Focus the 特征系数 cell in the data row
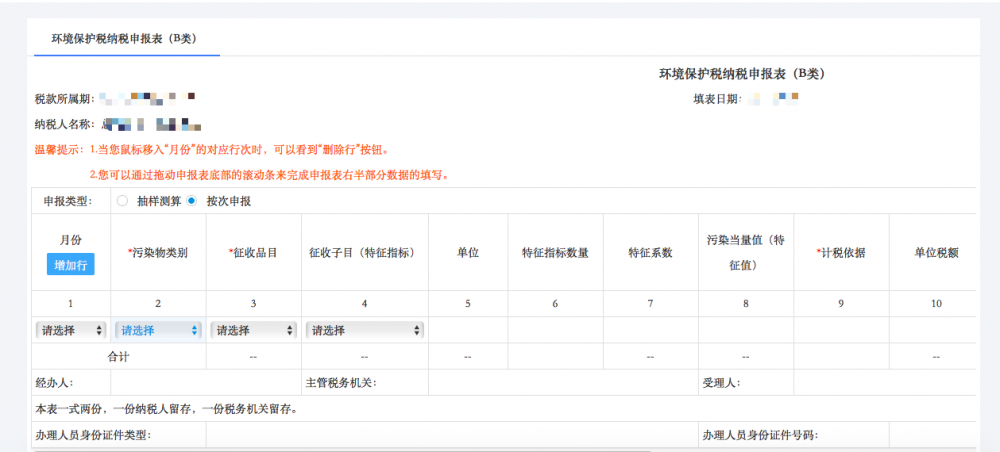1000x452 pixels. [650, 330]
